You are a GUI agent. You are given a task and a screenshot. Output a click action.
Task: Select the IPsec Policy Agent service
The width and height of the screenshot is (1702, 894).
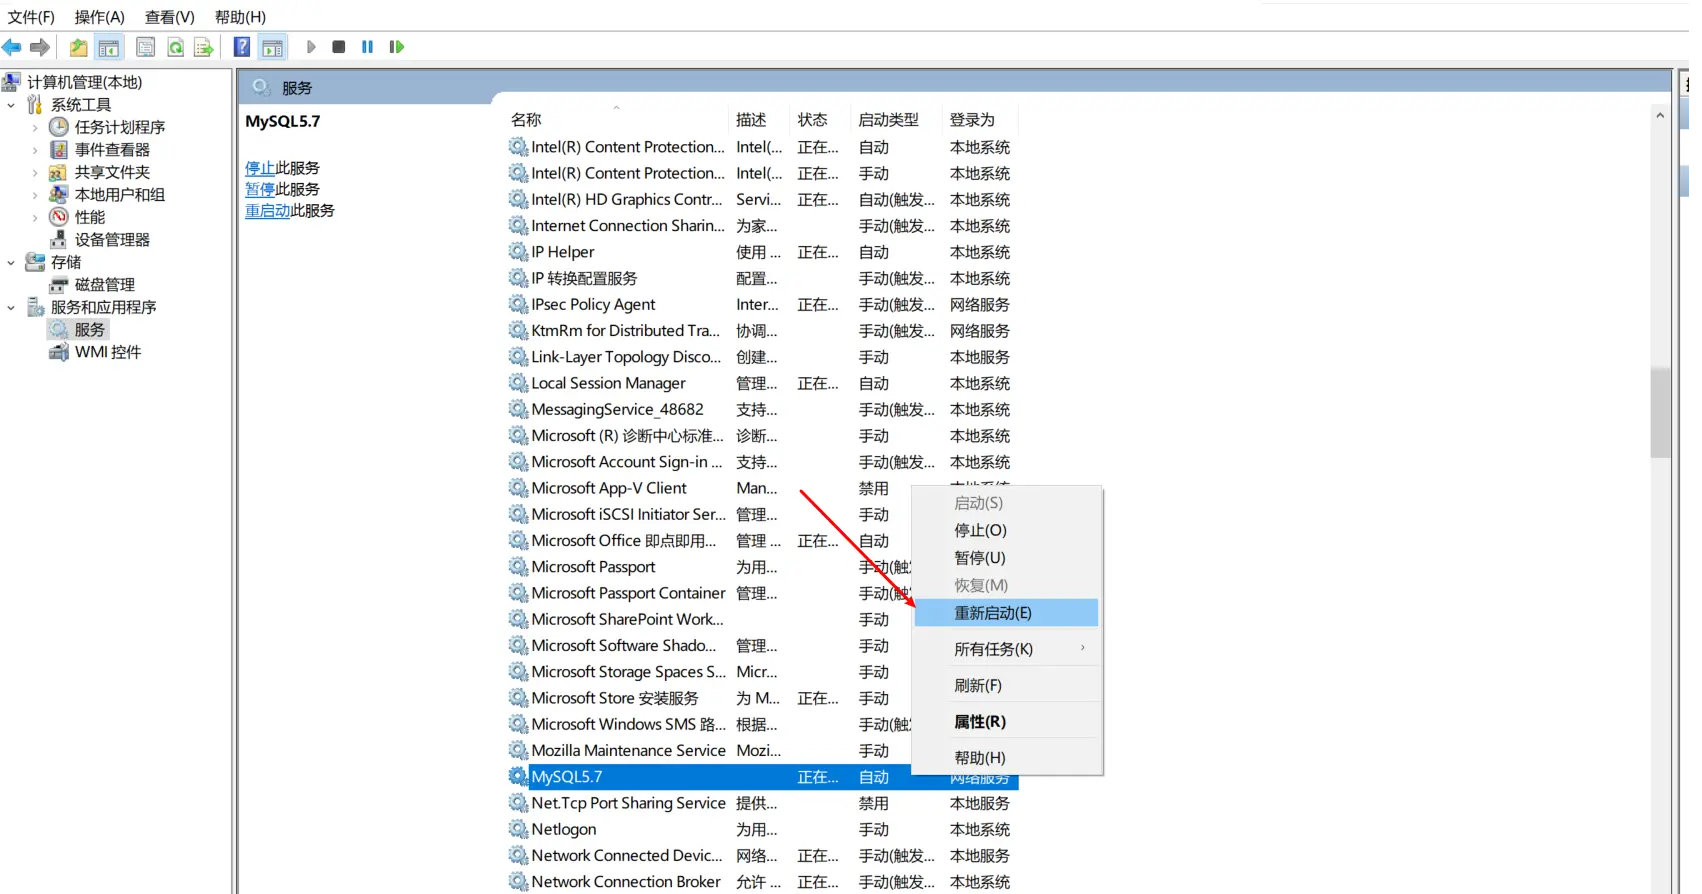tap(762, 305)
